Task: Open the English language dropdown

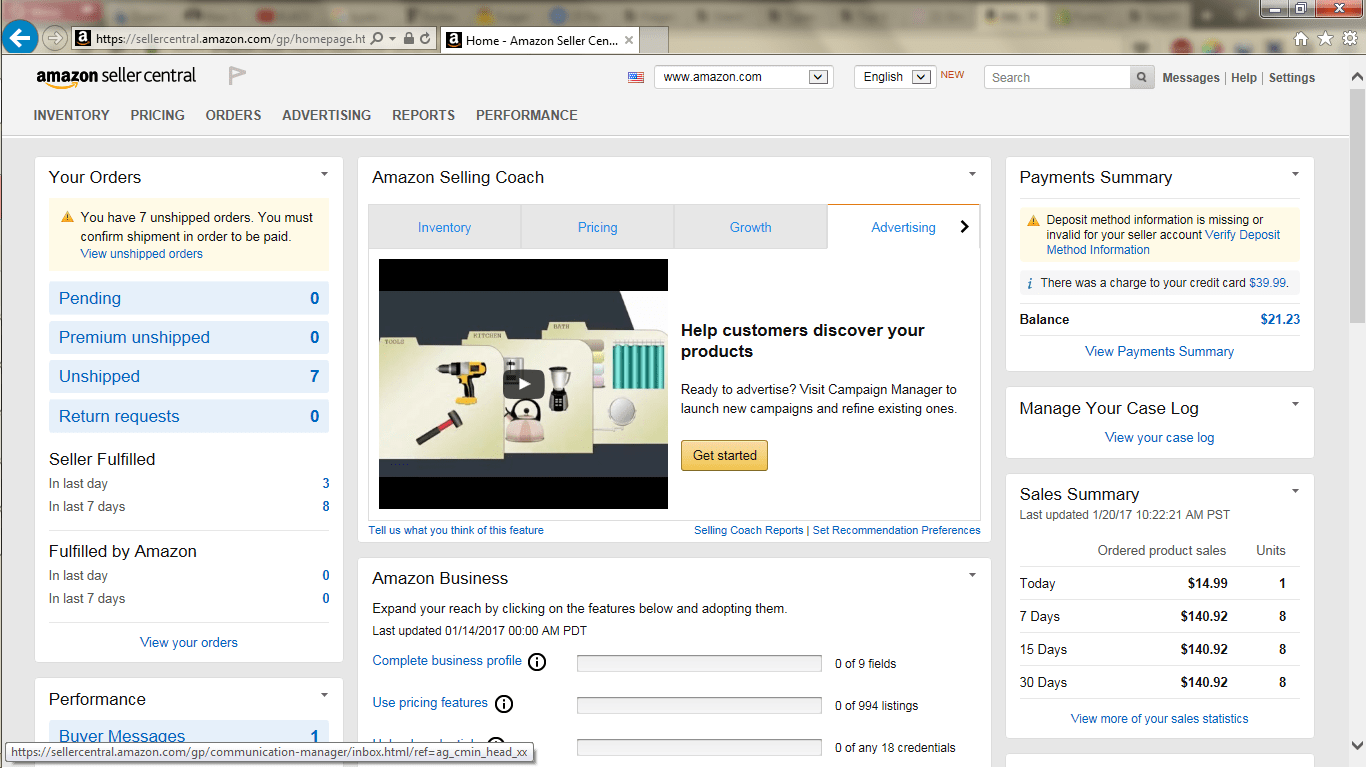Action: [894, 77]
